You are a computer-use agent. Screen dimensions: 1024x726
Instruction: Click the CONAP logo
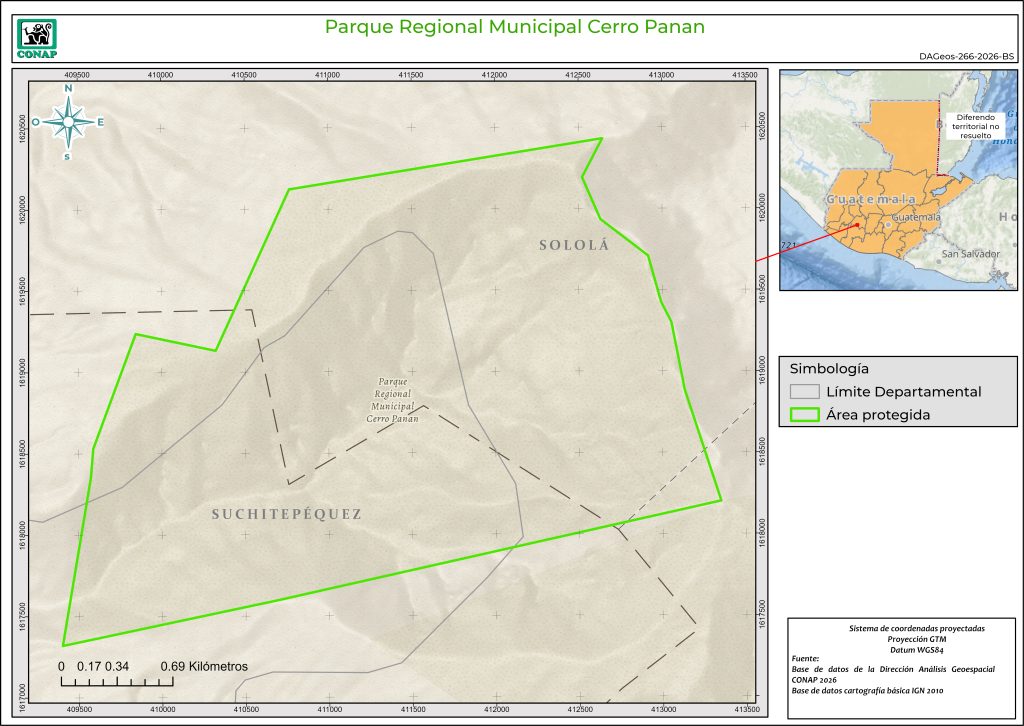pyautogui.click(x=38, y=38)
